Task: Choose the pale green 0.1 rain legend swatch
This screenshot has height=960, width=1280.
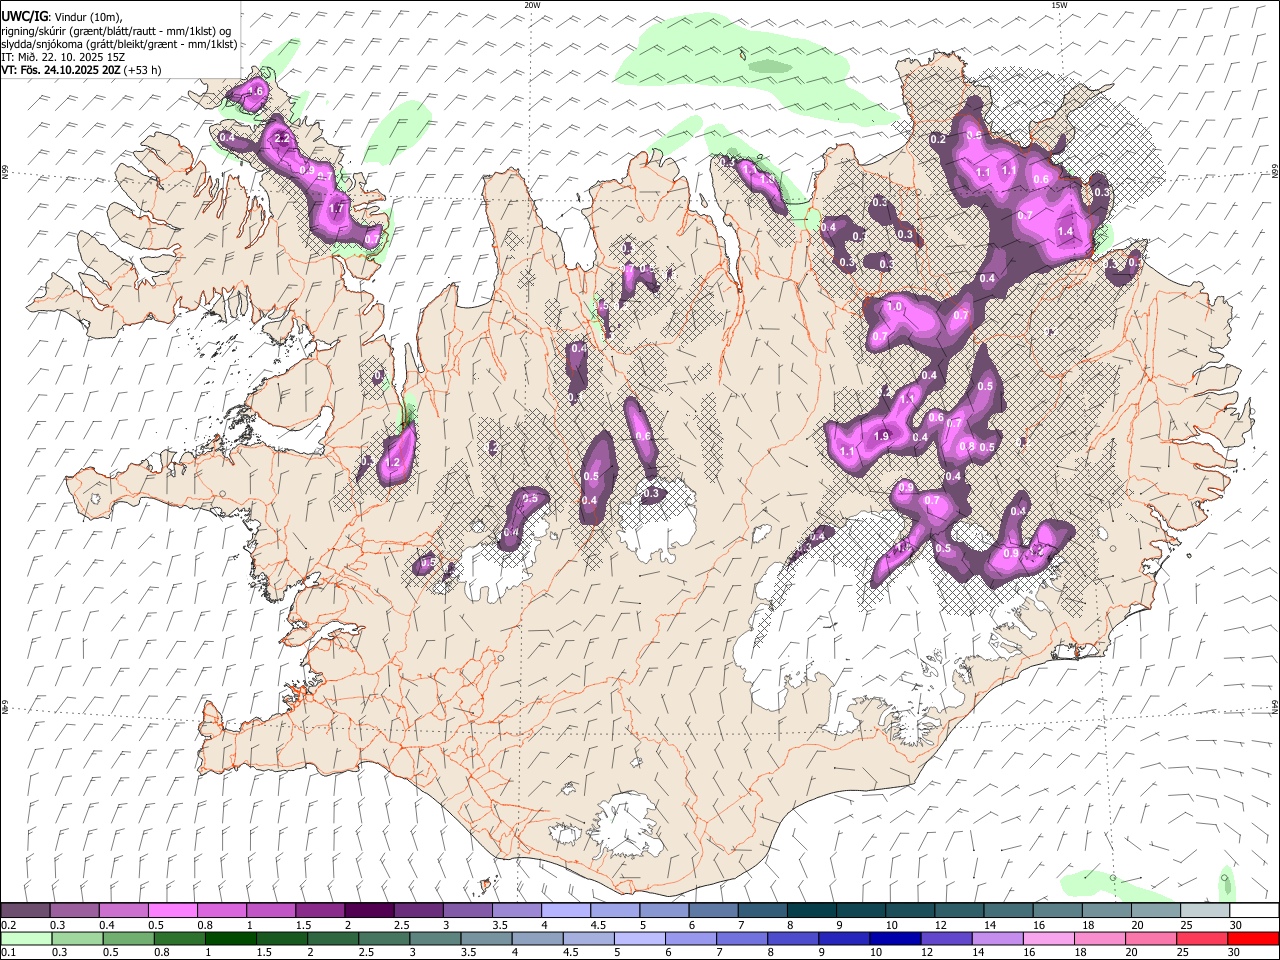Action: pyautogui.click(x=25, y=938)
